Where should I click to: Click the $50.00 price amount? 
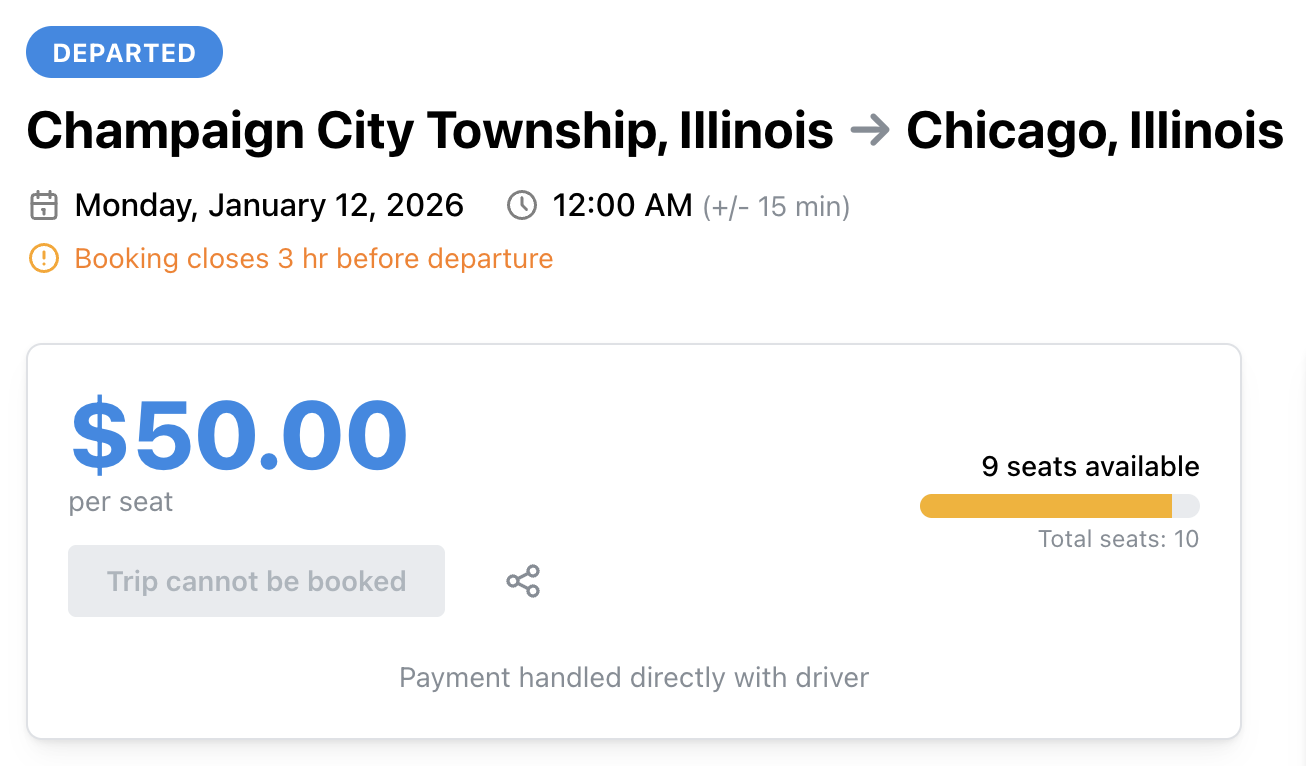pyautogui.click(x=239, y=436)
